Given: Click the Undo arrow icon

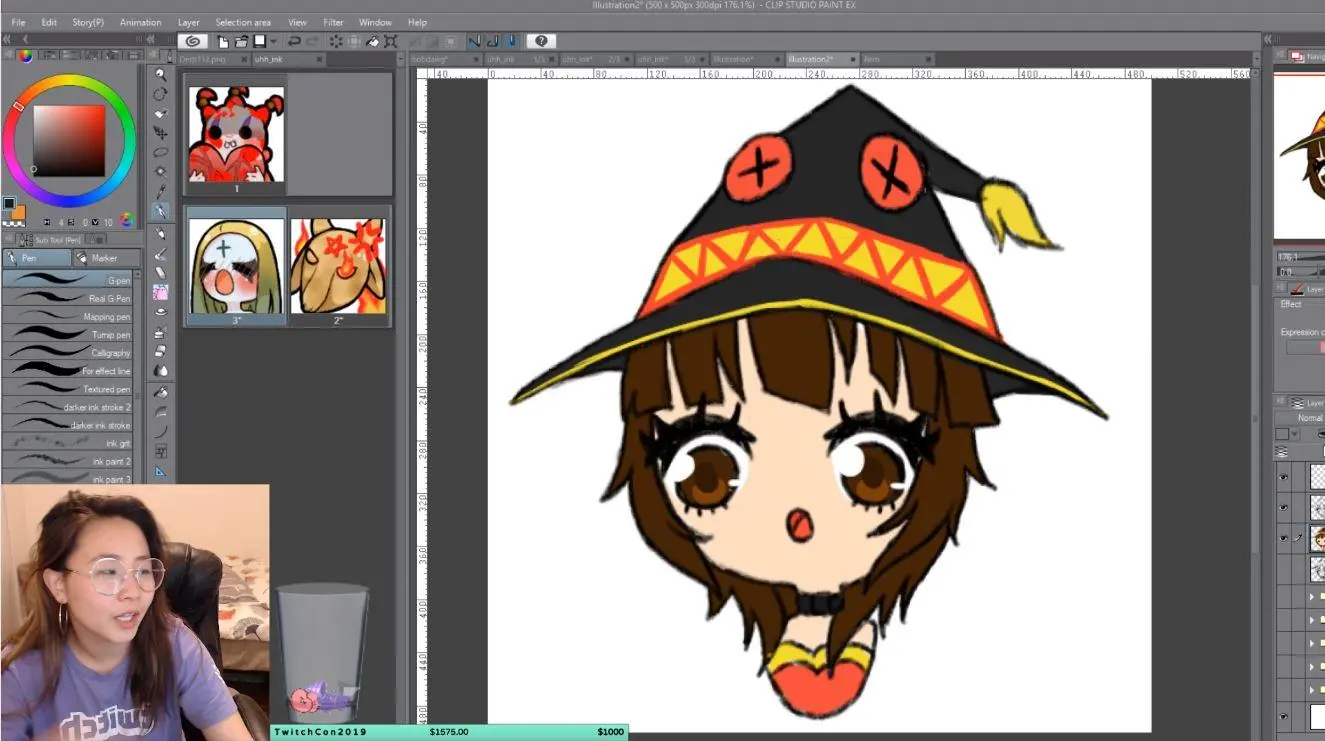Looking at the screenshot, I should pos(293,41).
